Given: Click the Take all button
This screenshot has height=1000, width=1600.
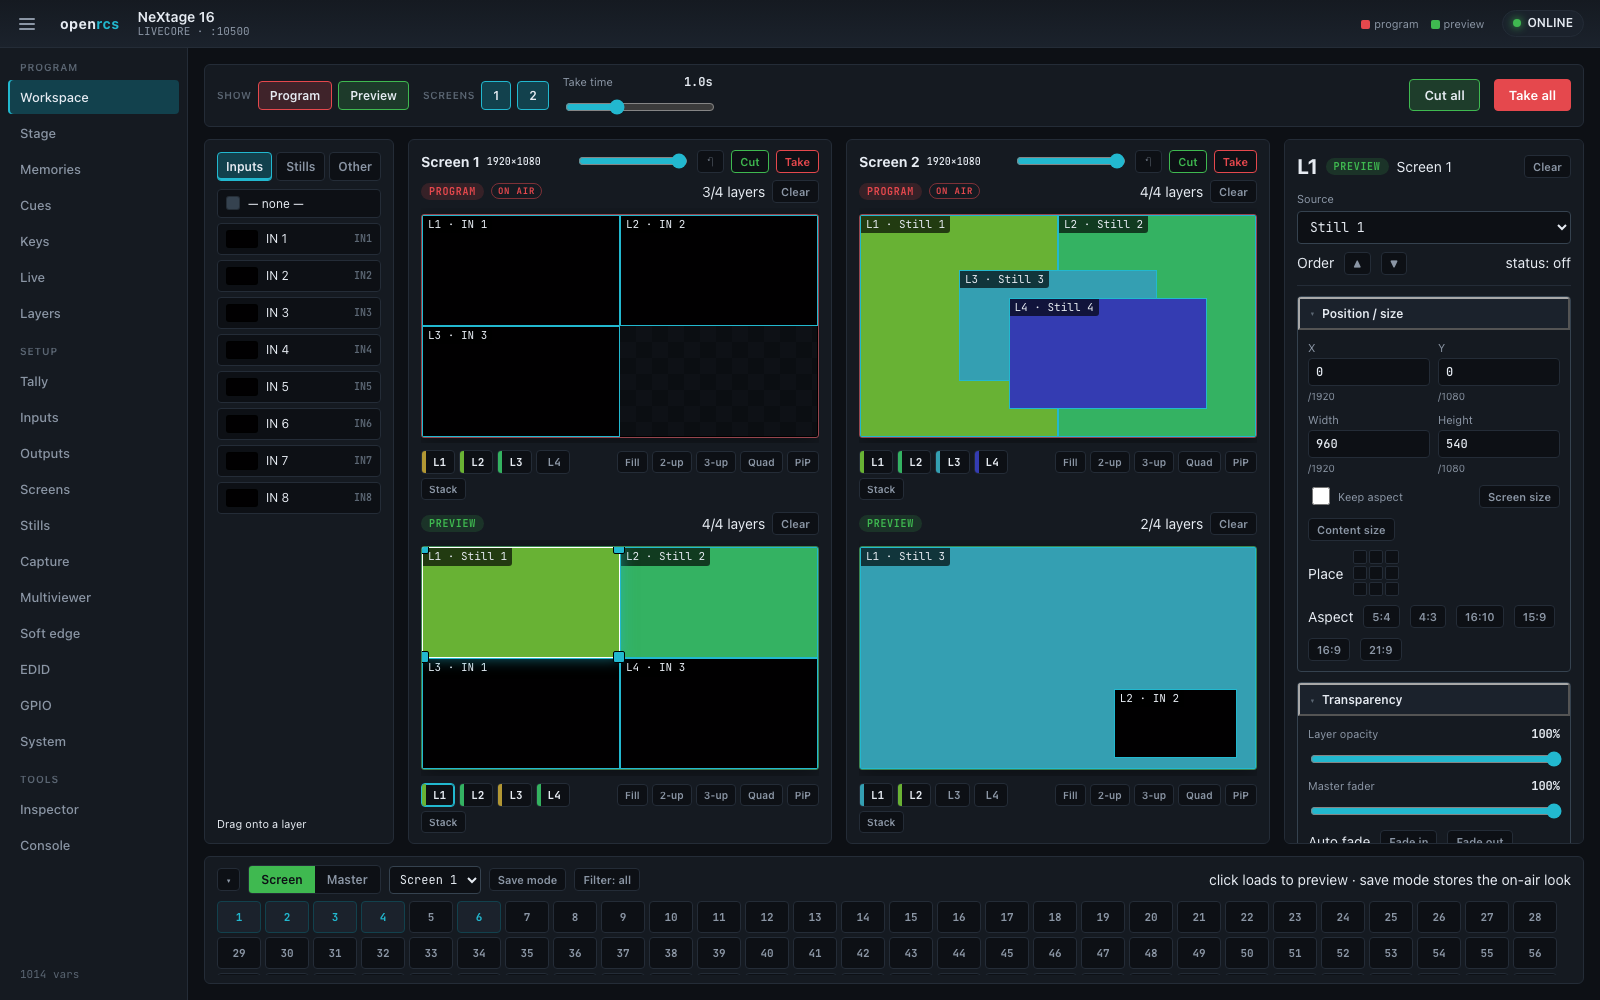Looking at the screenshot, I should click(1532, 95).
